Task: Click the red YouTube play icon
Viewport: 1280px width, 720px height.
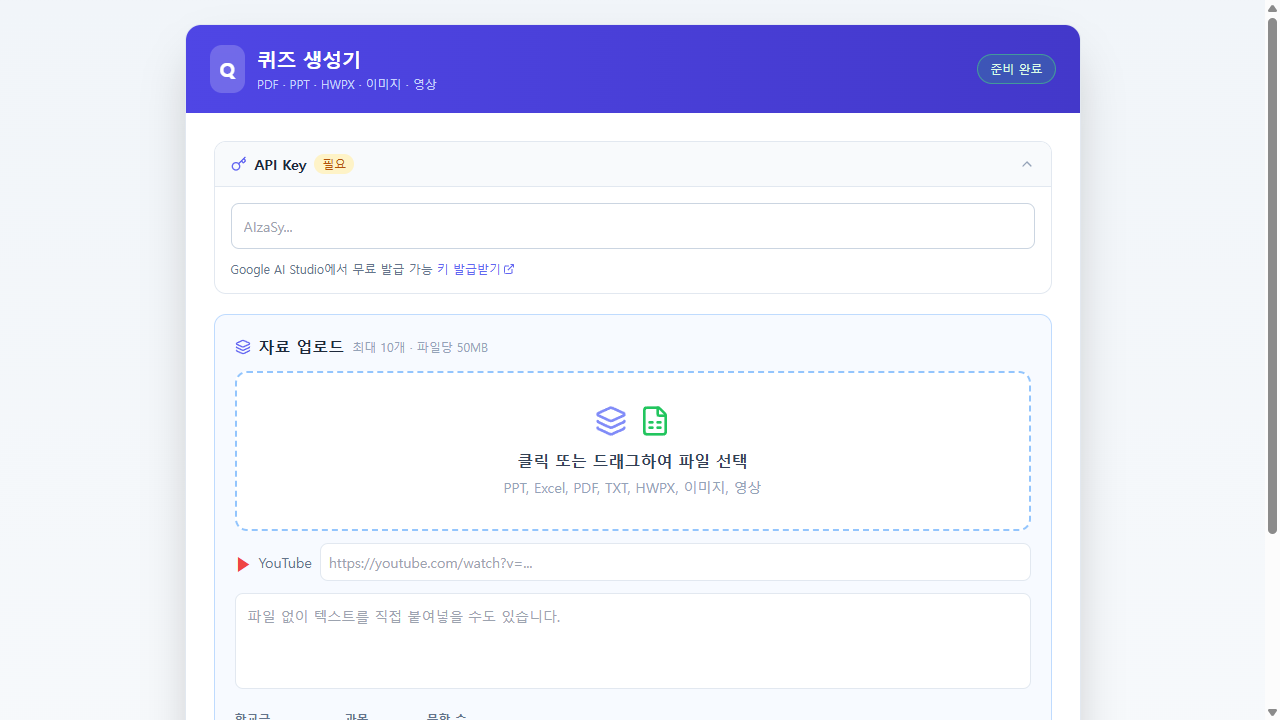Action: pyautogui.click(x=243, y=564)
